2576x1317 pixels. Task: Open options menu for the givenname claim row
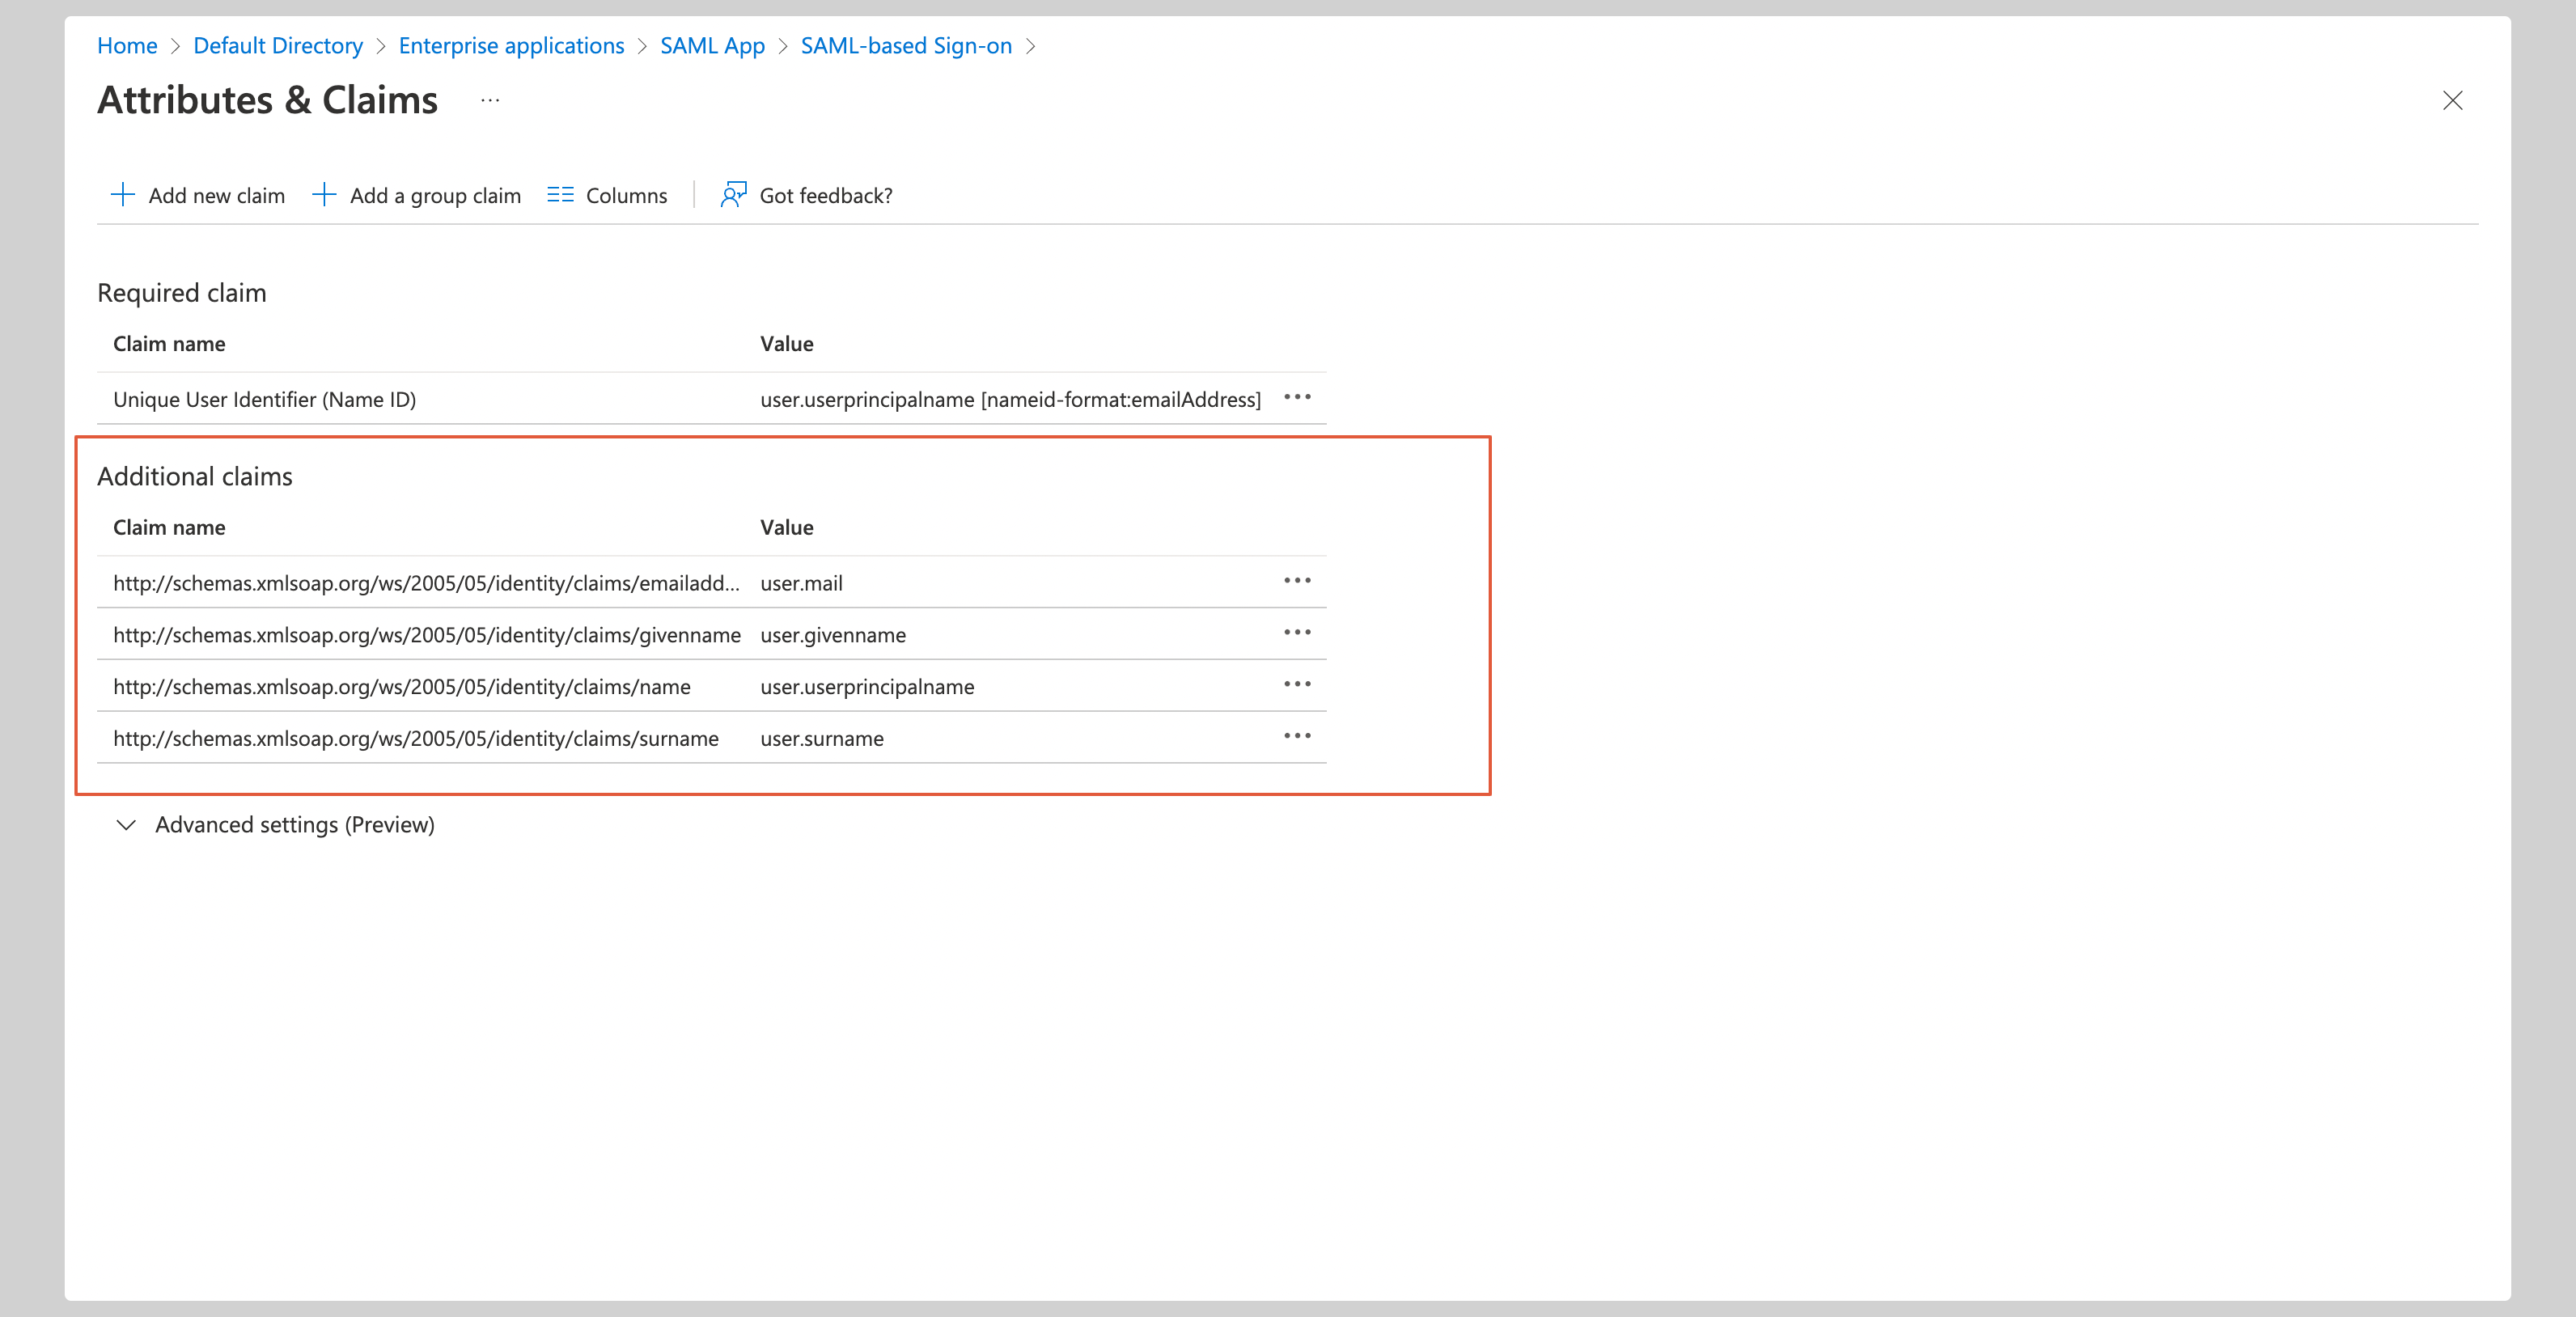[1297, 633]
